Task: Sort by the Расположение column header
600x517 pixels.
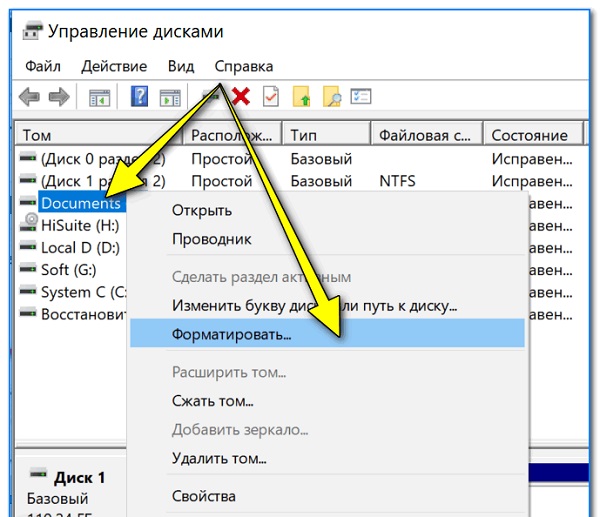Action: 232,135
